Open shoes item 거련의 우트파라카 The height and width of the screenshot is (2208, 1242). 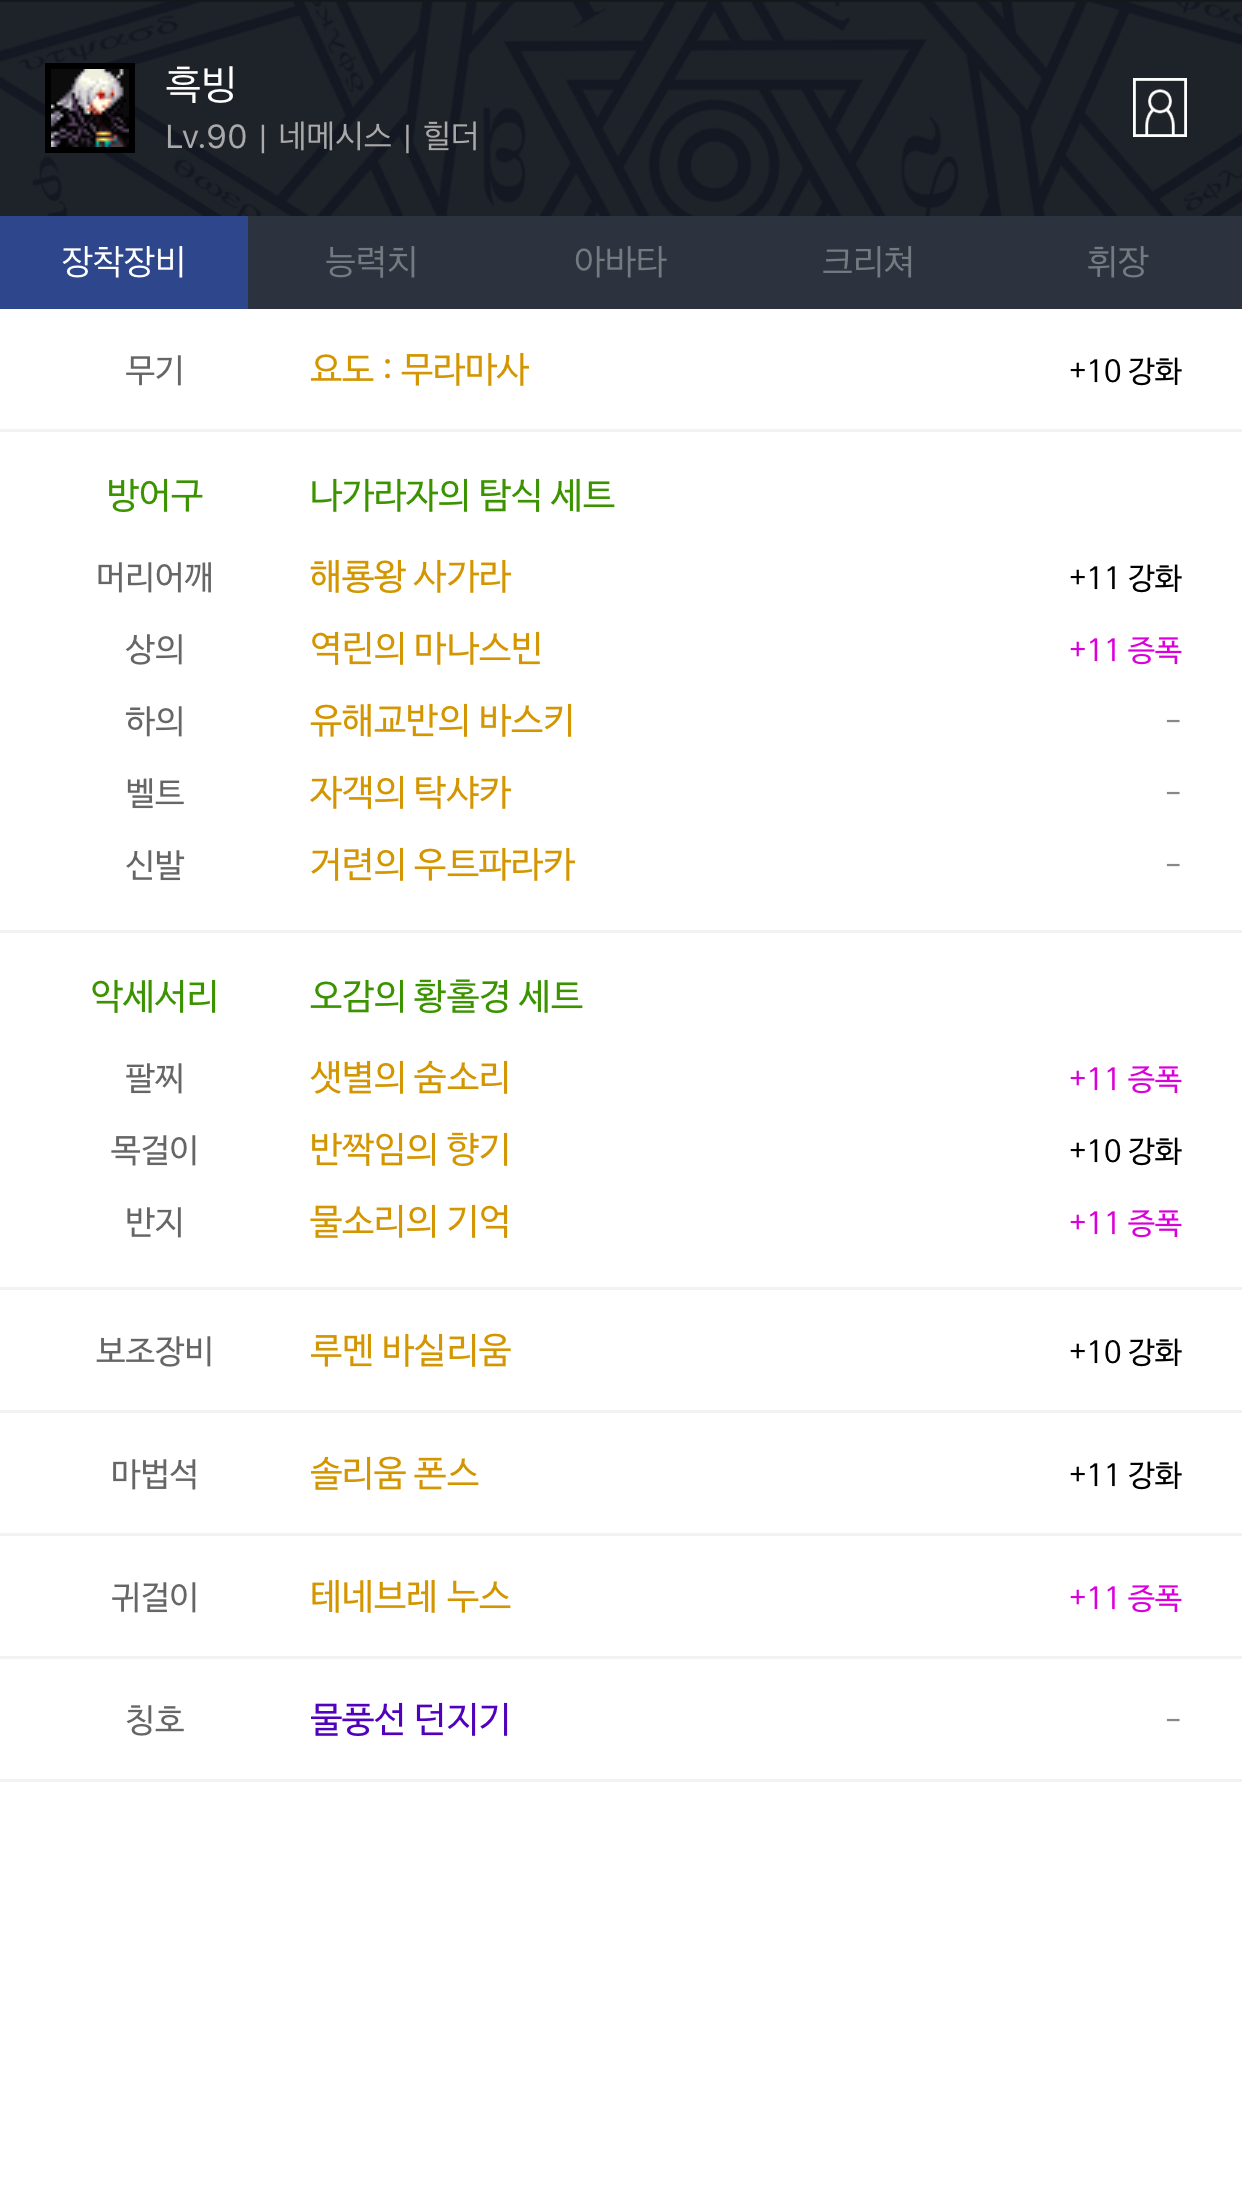[x=442, y=864]
